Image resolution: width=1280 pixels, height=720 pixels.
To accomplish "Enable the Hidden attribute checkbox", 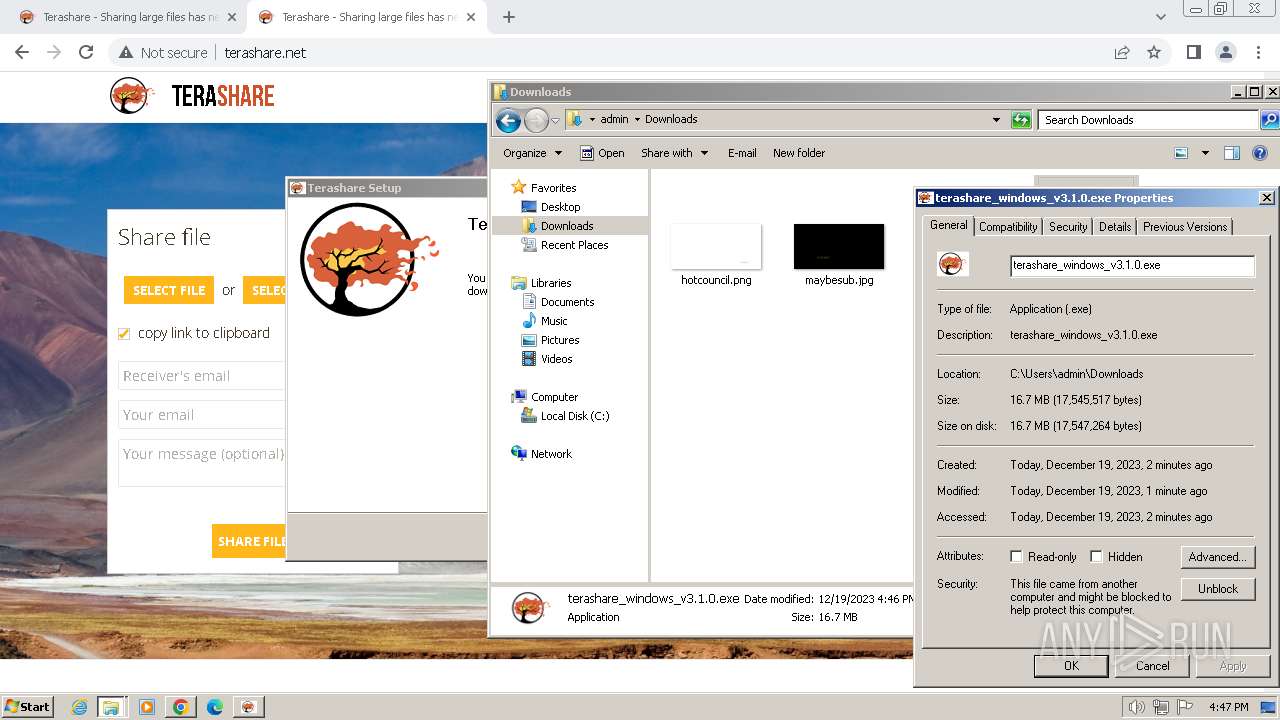I will (1096, 557).
